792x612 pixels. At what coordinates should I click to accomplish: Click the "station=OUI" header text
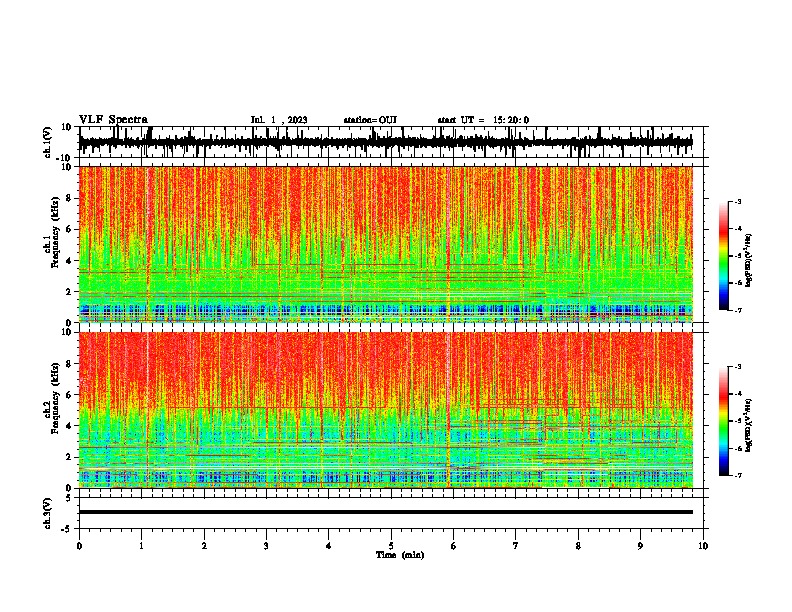pos(370,120)
